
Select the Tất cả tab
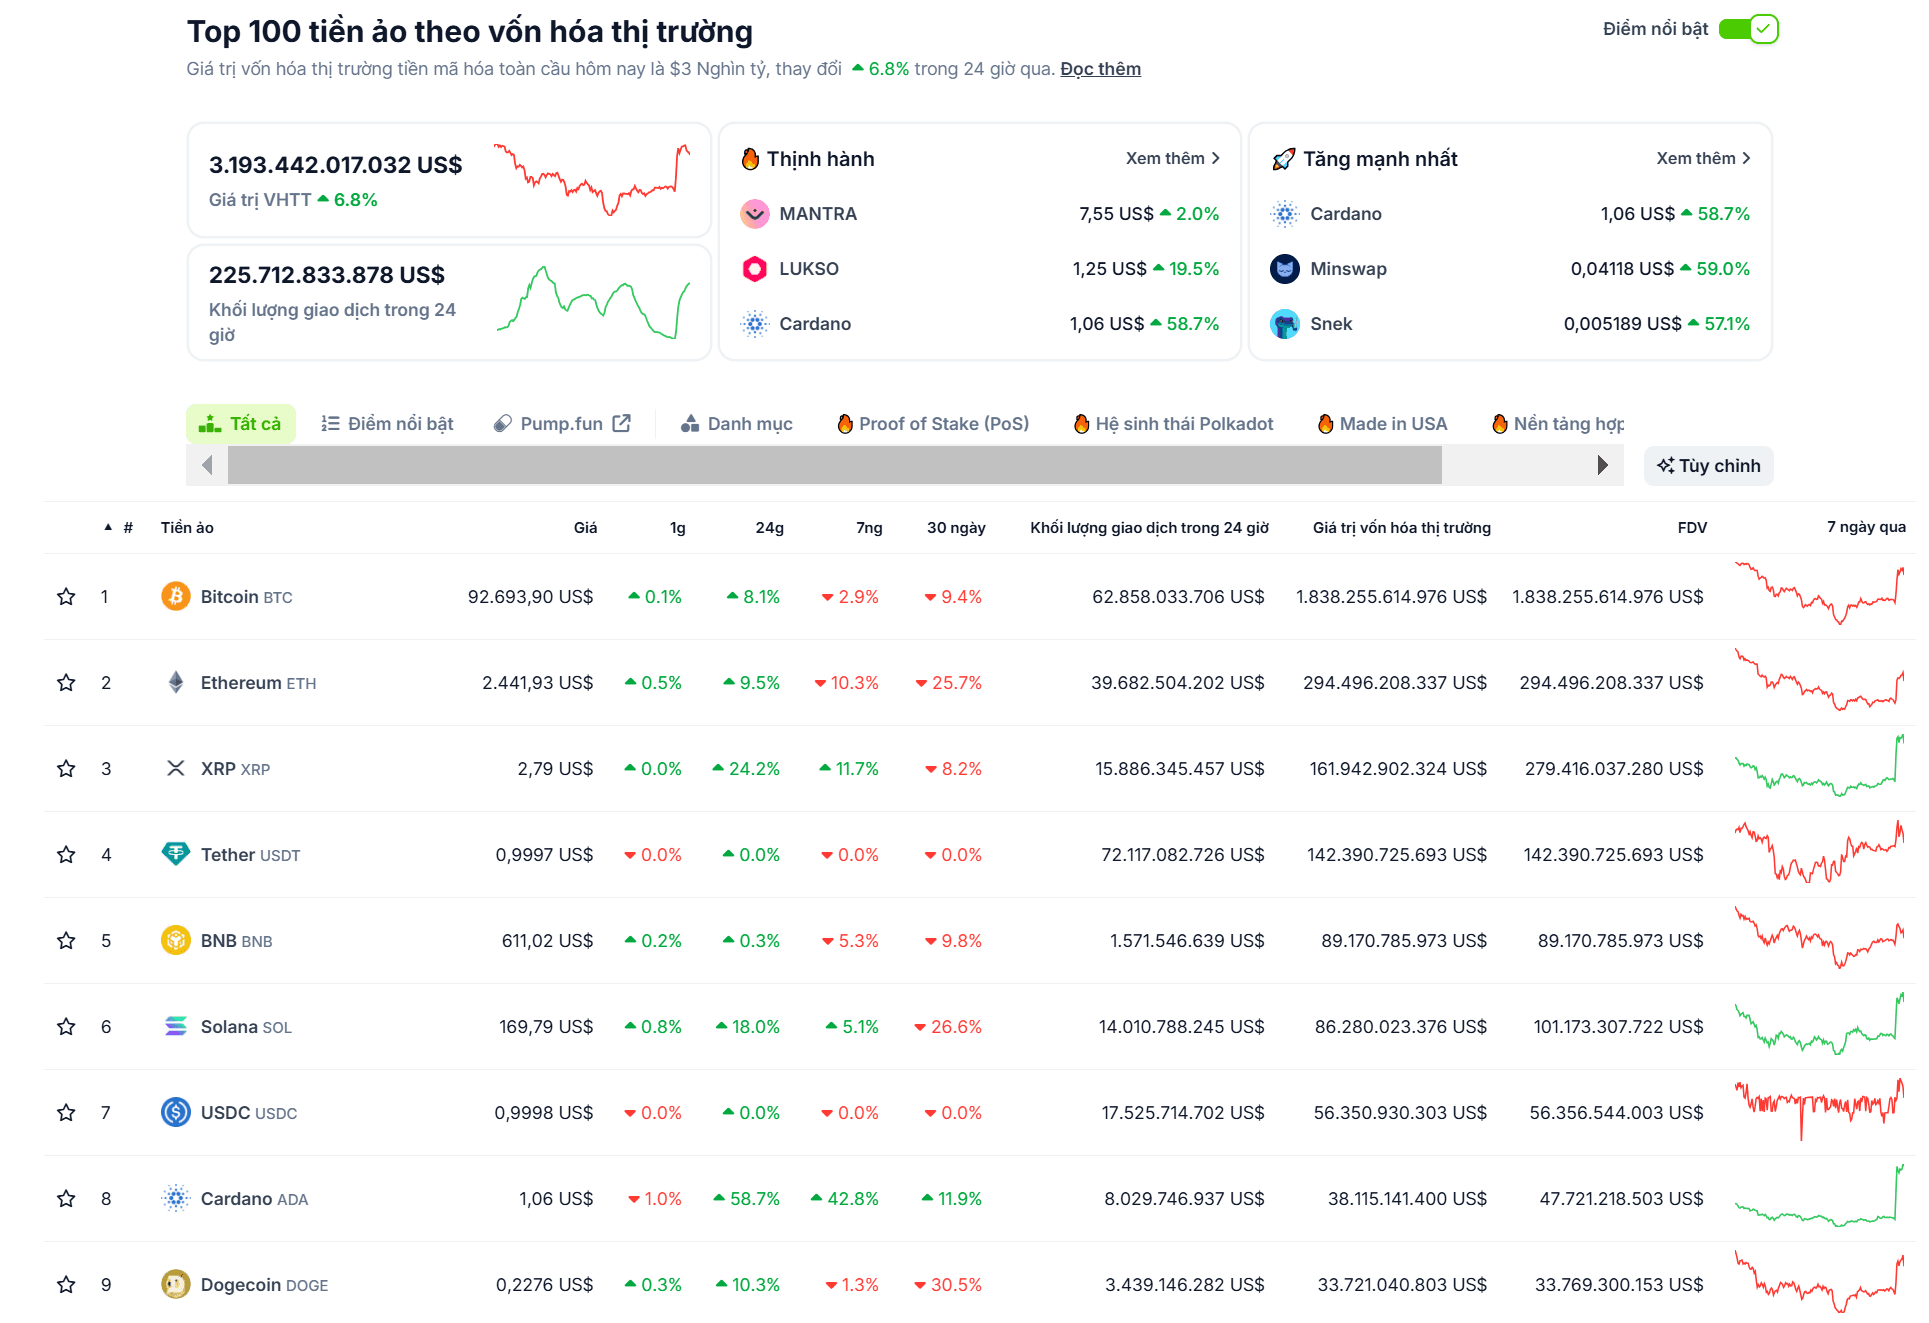[241, 424]
